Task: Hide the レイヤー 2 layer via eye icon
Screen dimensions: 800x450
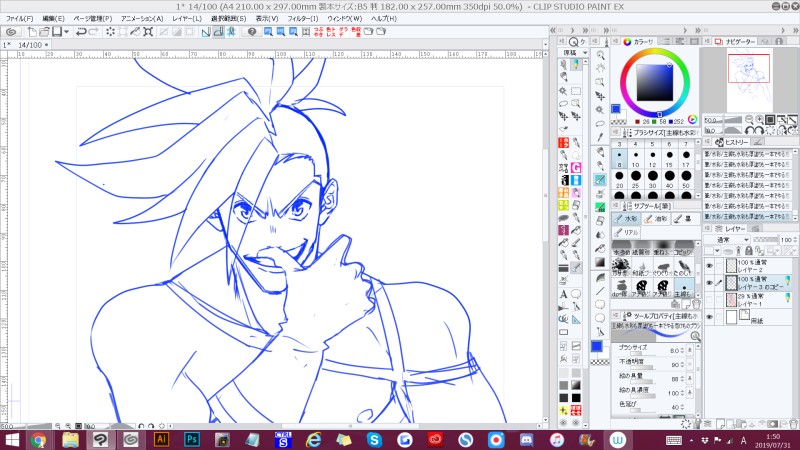Action: 709,267
